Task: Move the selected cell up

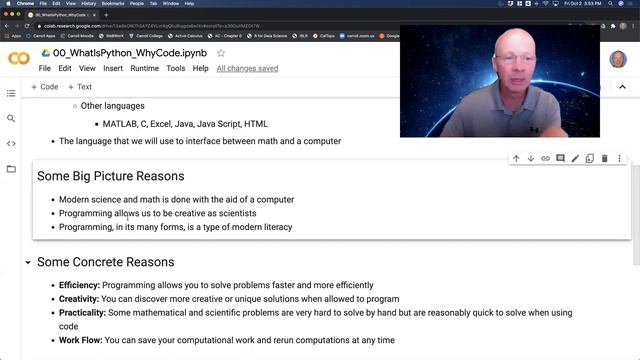Action: (x=516, y=158)
